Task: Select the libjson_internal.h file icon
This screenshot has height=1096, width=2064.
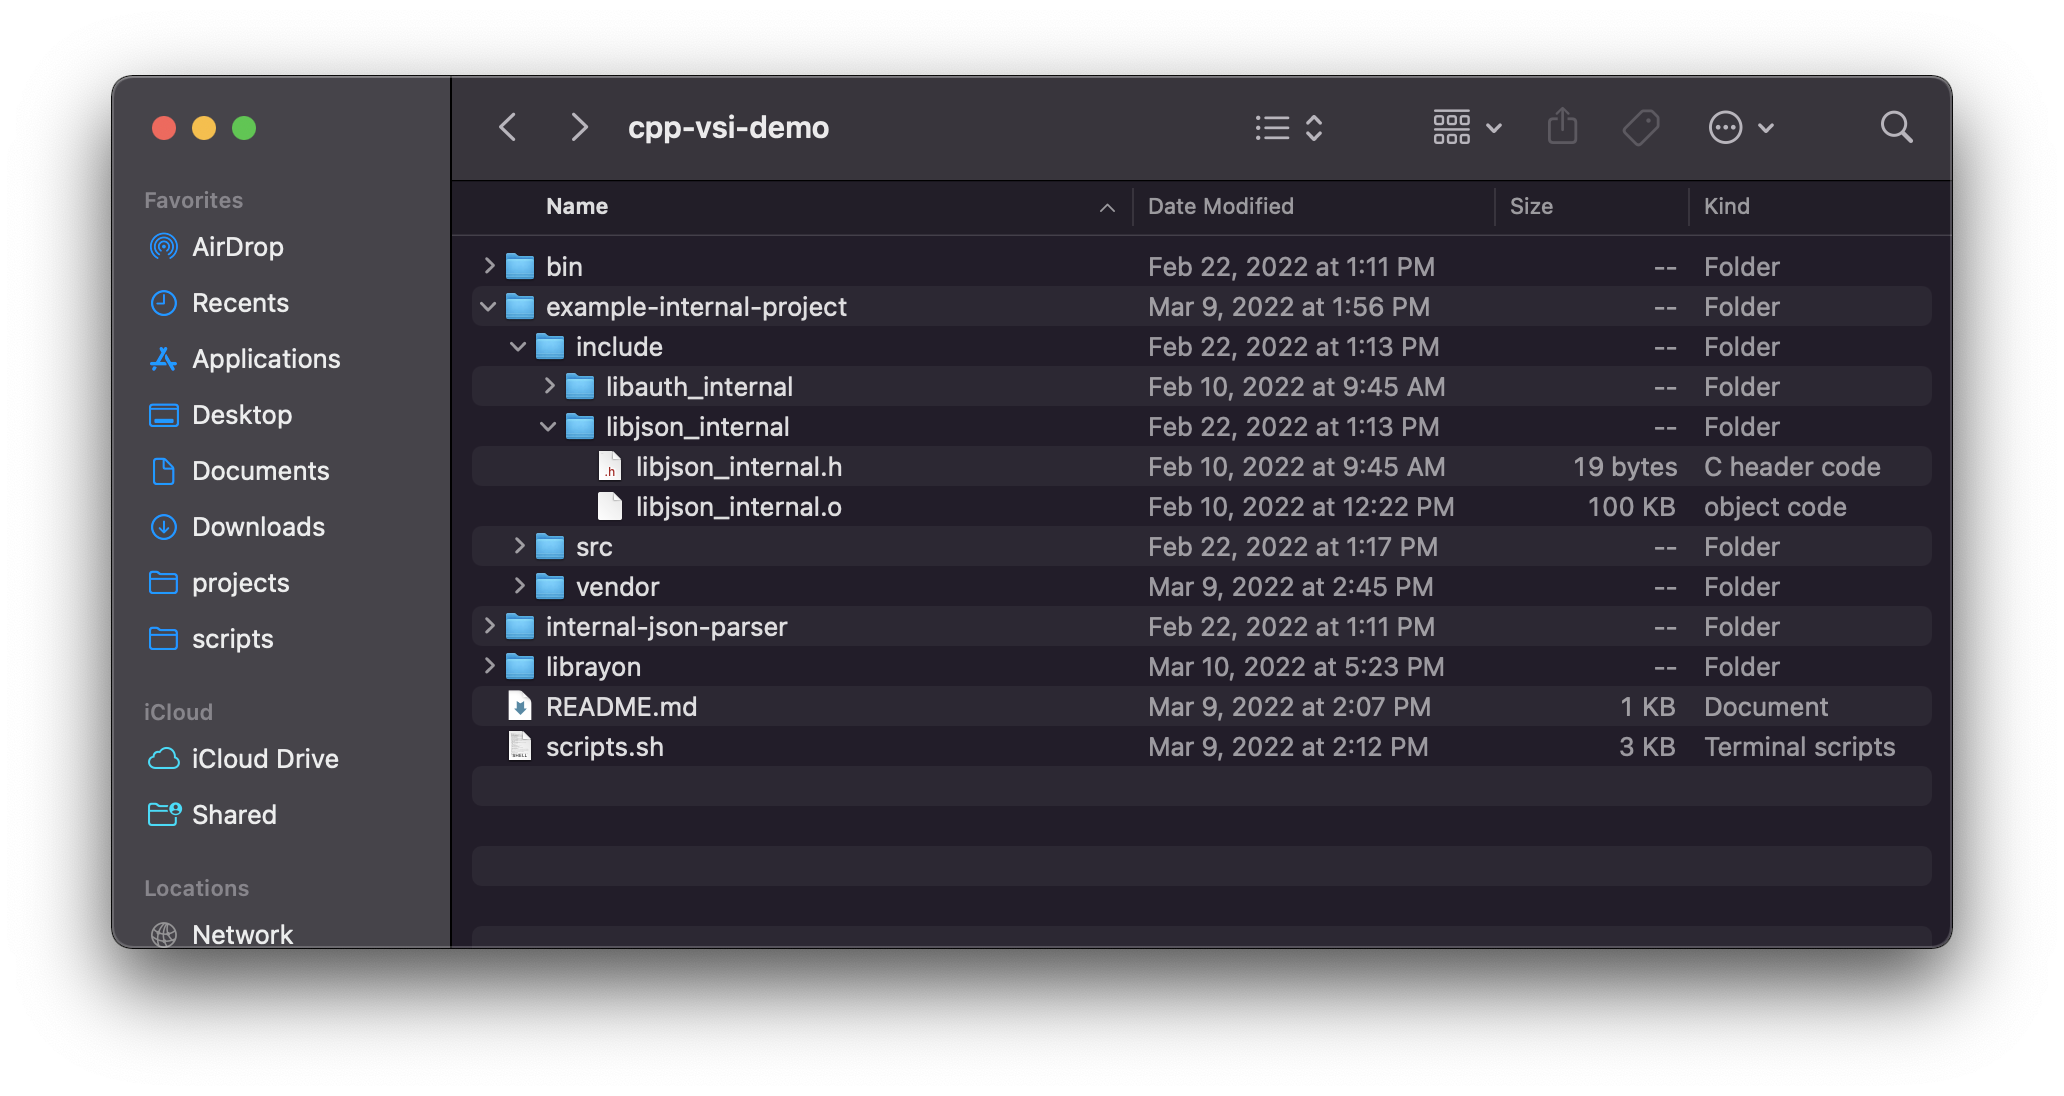Action: (x=610, y=466)
